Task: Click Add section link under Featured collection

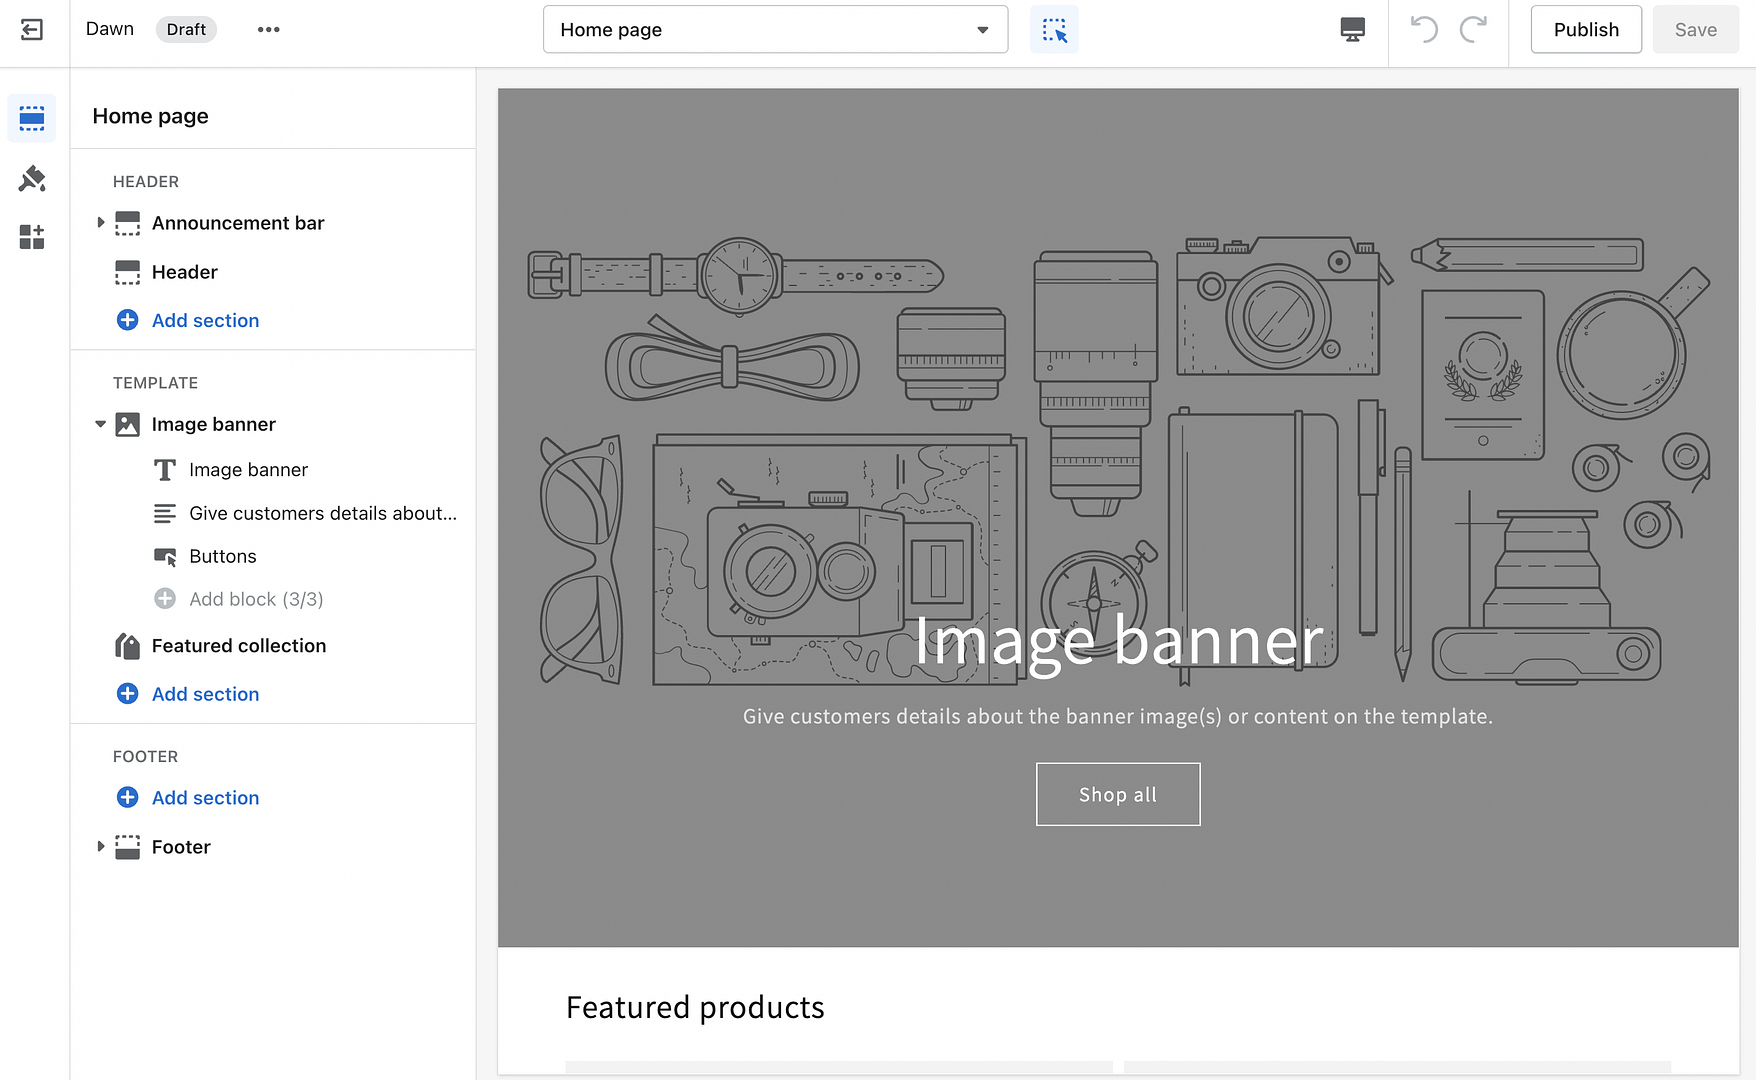Action: coord(205,694)
